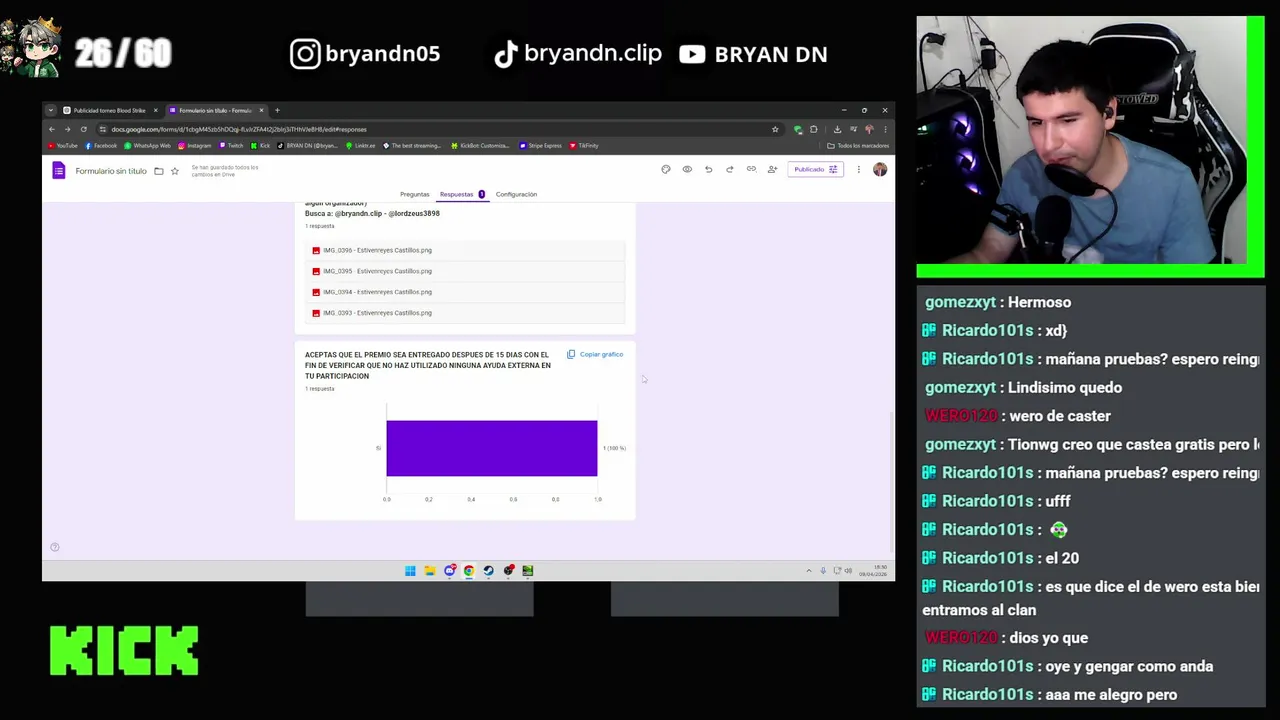Go back in the Chrome browser
The height and width of the screenshot is (720, 1280).
pyautogui.click(x=52, y=129)
